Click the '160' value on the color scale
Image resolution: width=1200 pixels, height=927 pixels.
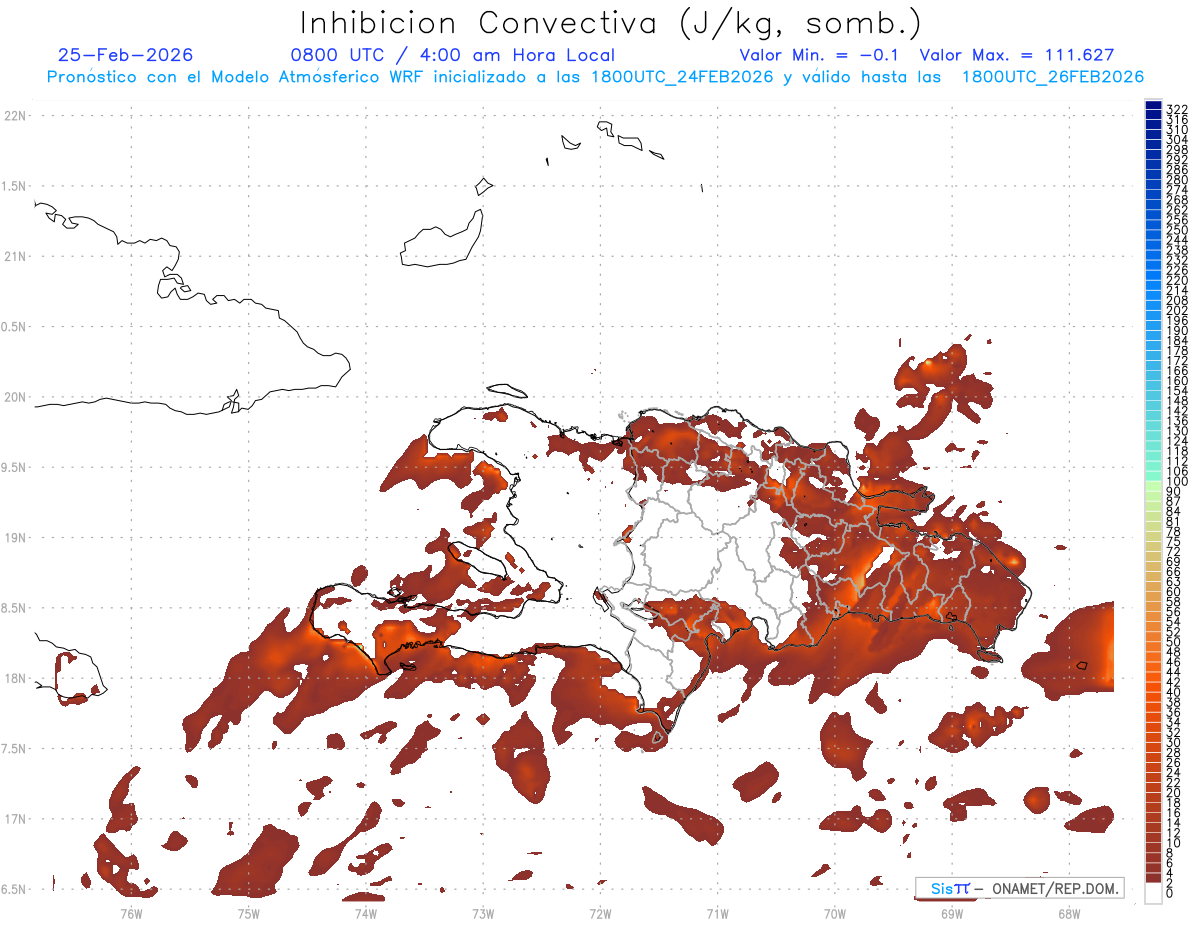pos(1177,381)
